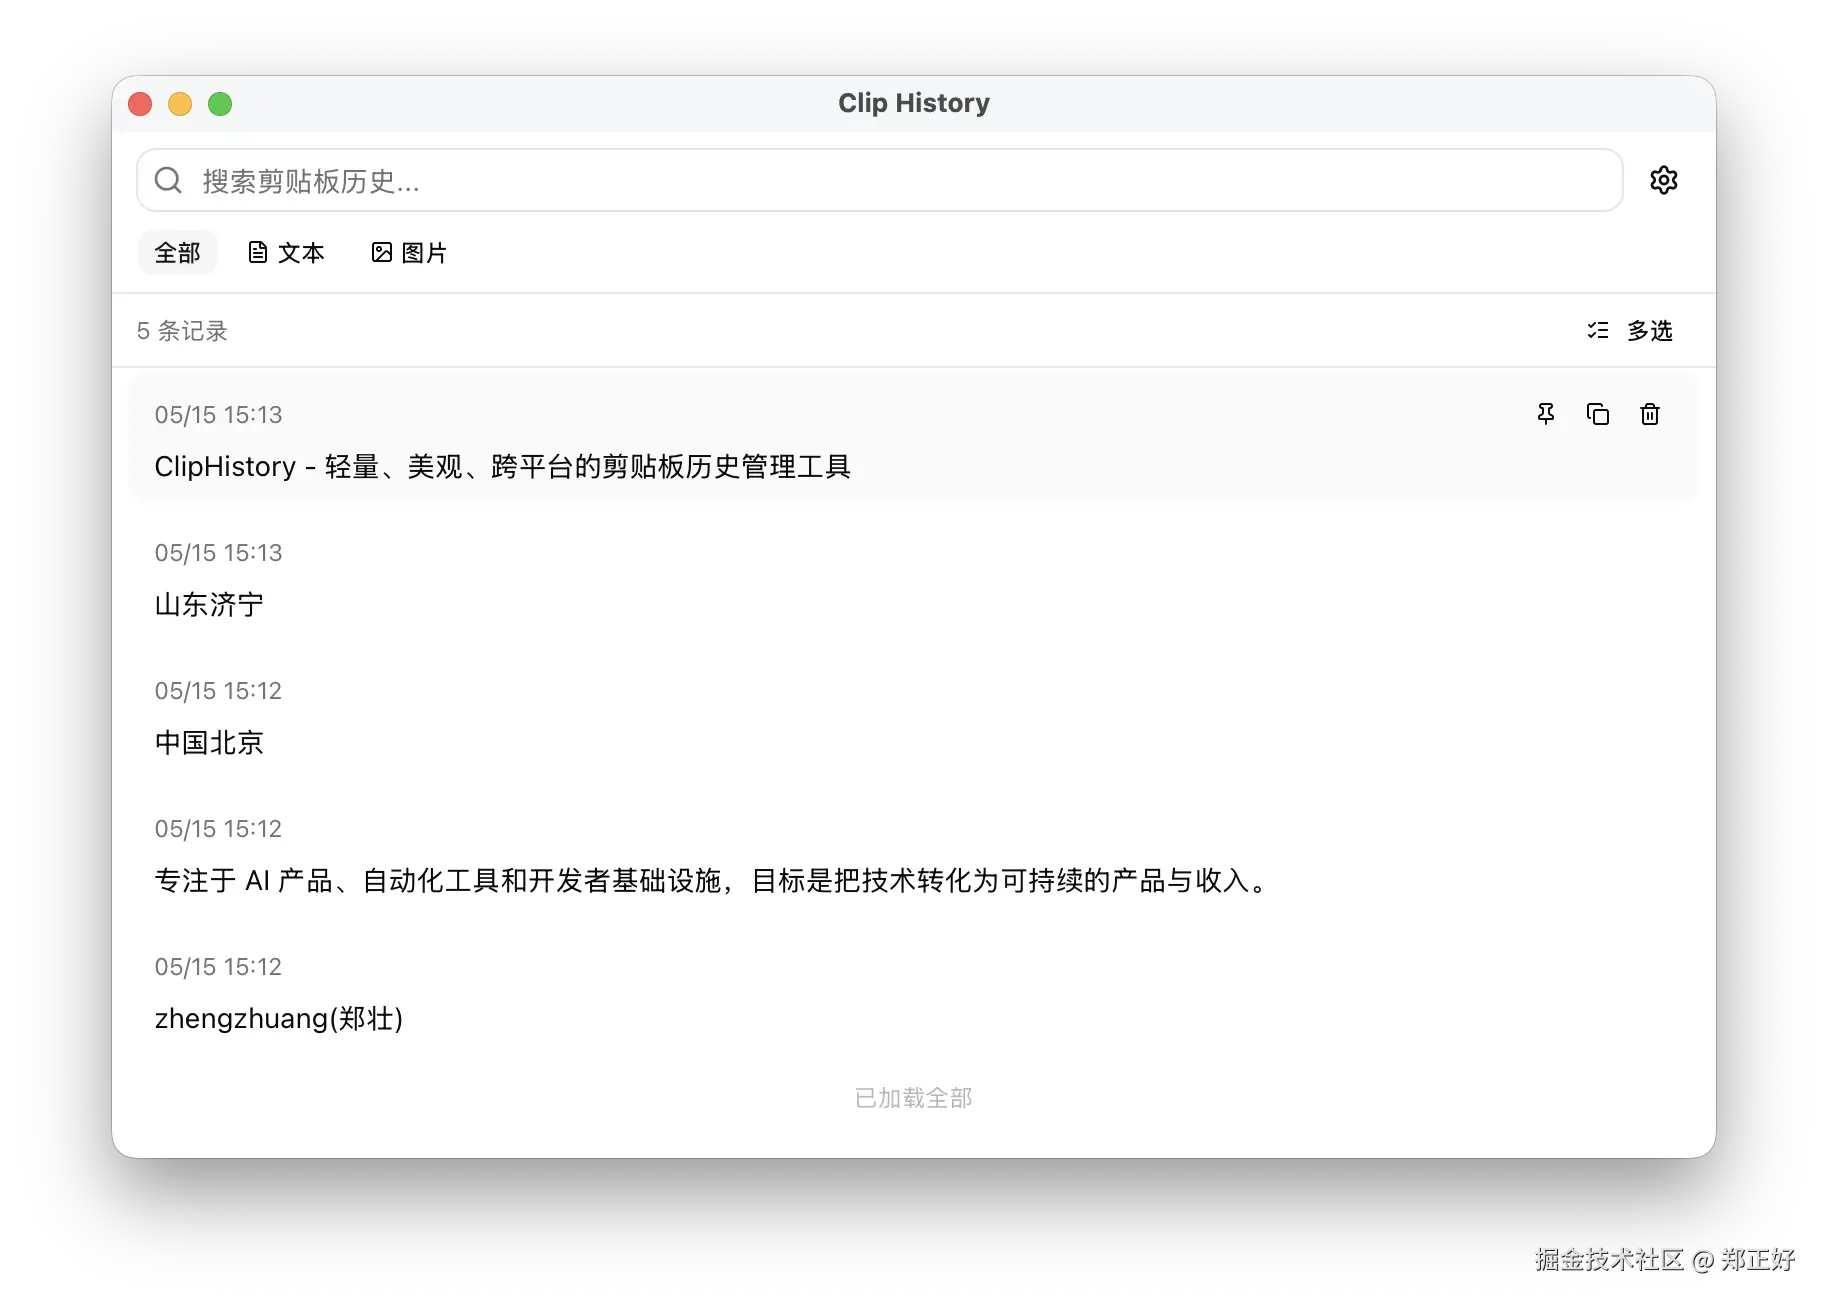Select the entry starting with 专注于 AI 产品
The height and width of the screenshot is (1306, 1828).
coord(914,856)
